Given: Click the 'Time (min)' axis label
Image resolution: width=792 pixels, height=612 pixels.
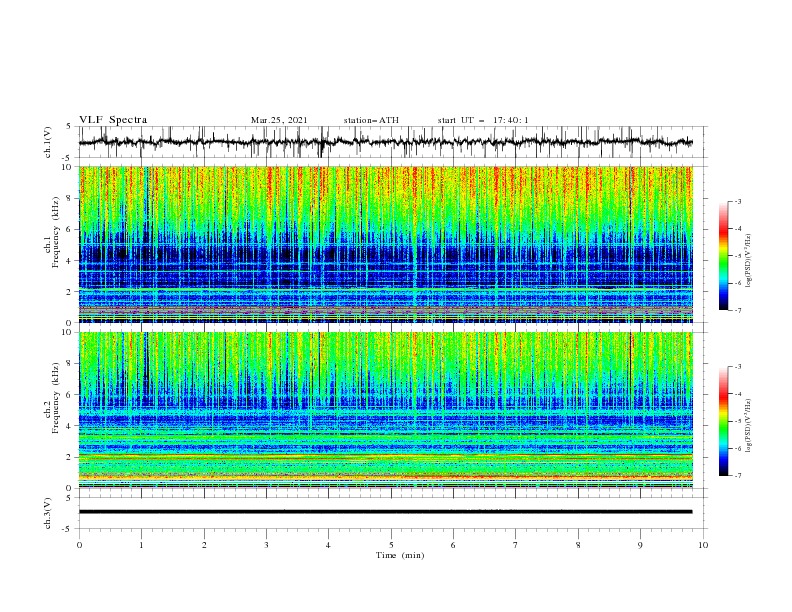Looking at the screenshot, I should coord(400,555).
